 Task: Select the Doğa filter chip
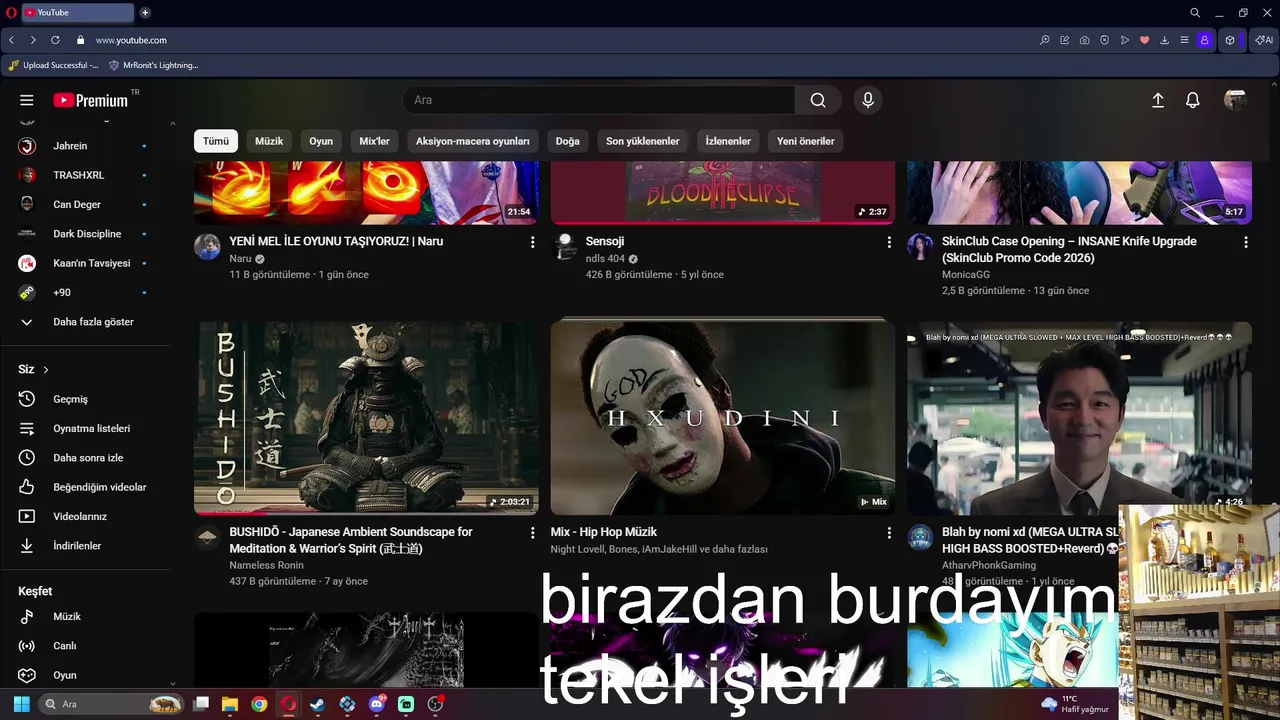point(568,141)
